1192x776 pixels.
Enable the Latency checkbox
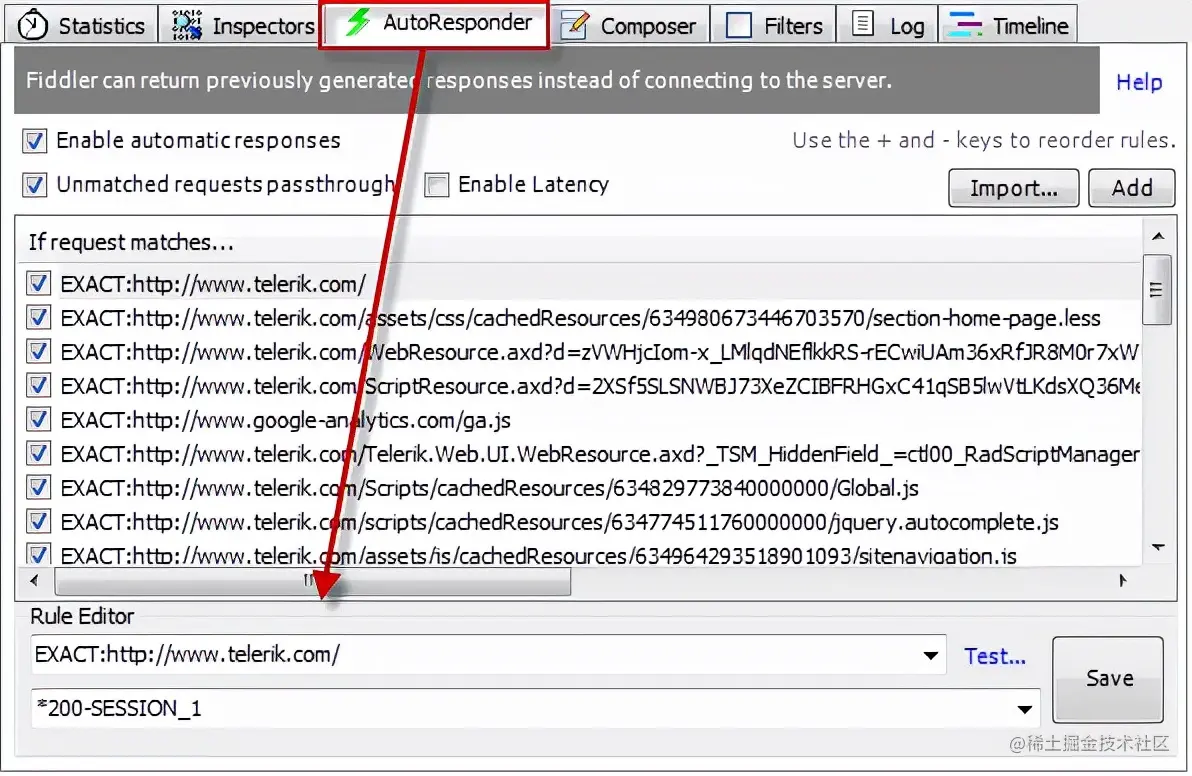tap(436, 185)
